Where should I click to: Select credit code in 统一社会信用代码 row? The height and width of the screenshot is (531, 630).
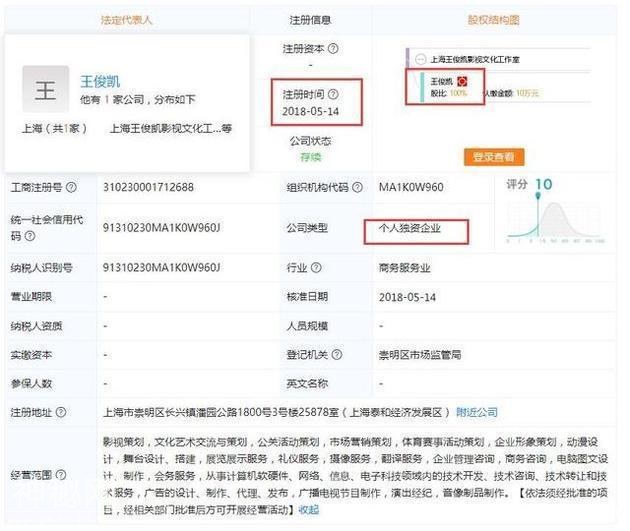162,228
